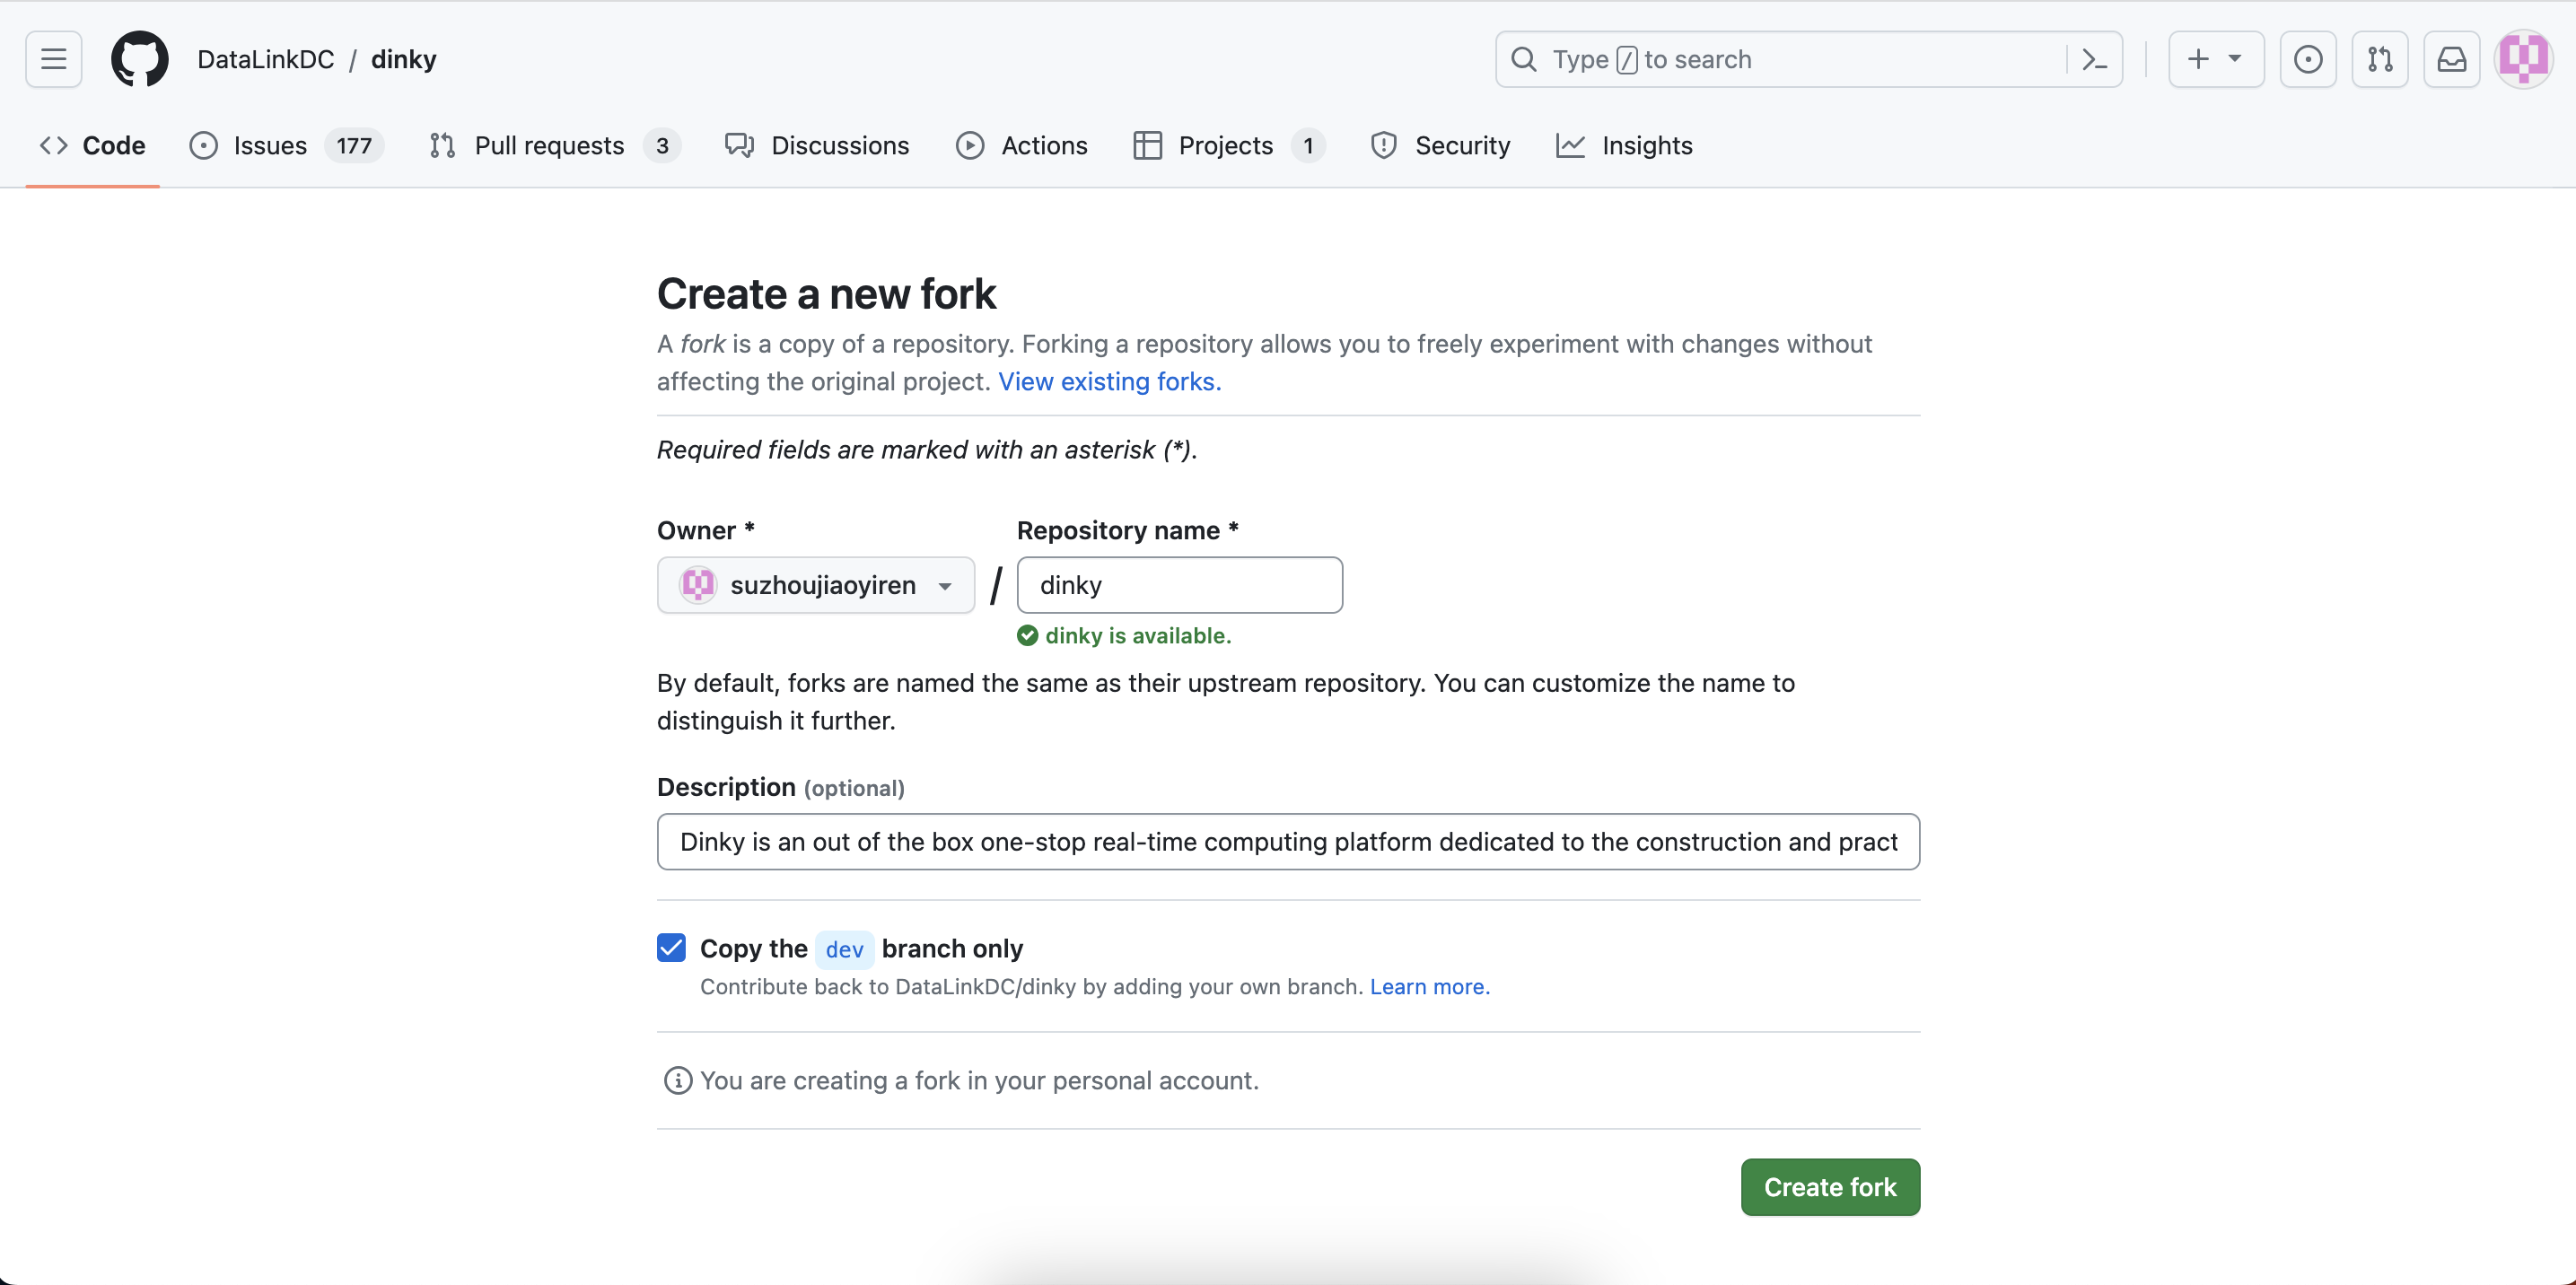The height and width of the screenshot is (1285, 2576).
Task: Click the Create fork button
Action: coord(1830,1187)
